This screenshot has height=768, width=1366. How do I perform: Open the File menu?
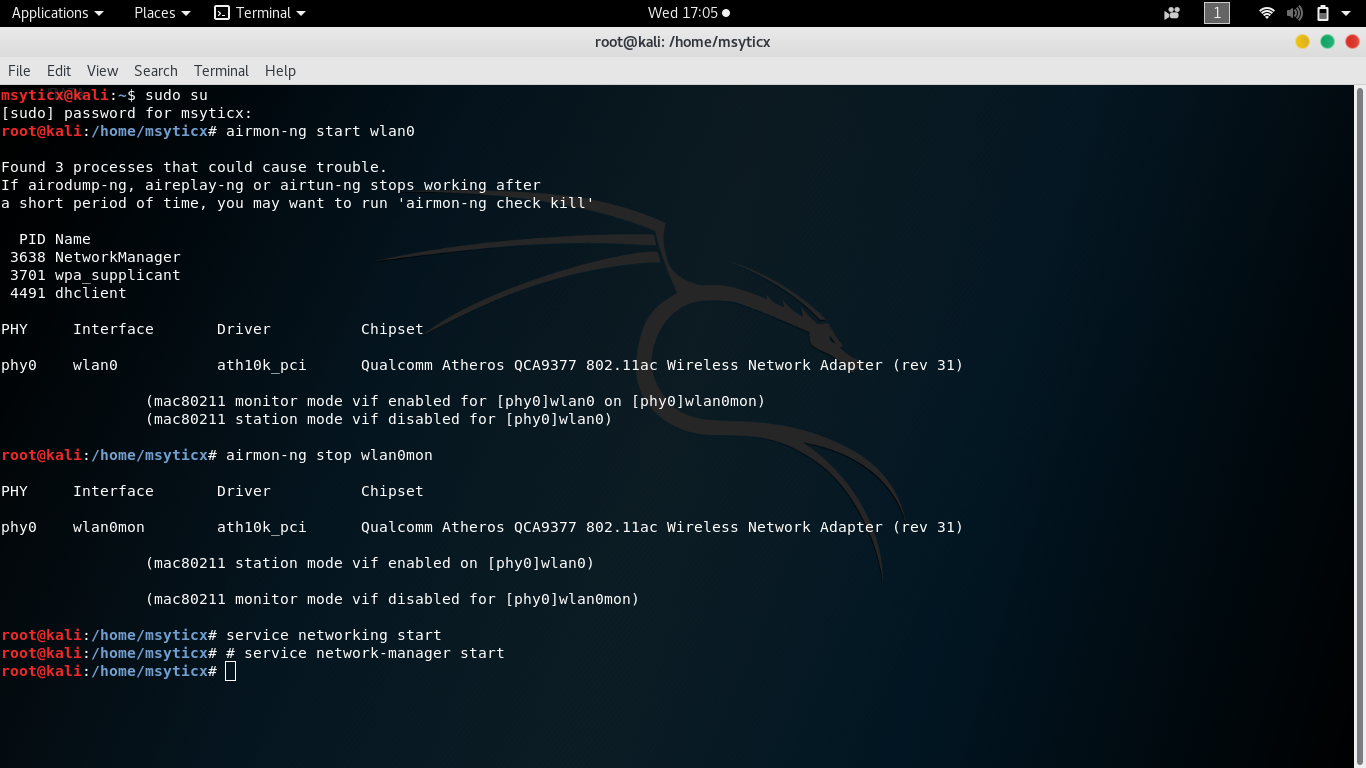click(19, 71)
